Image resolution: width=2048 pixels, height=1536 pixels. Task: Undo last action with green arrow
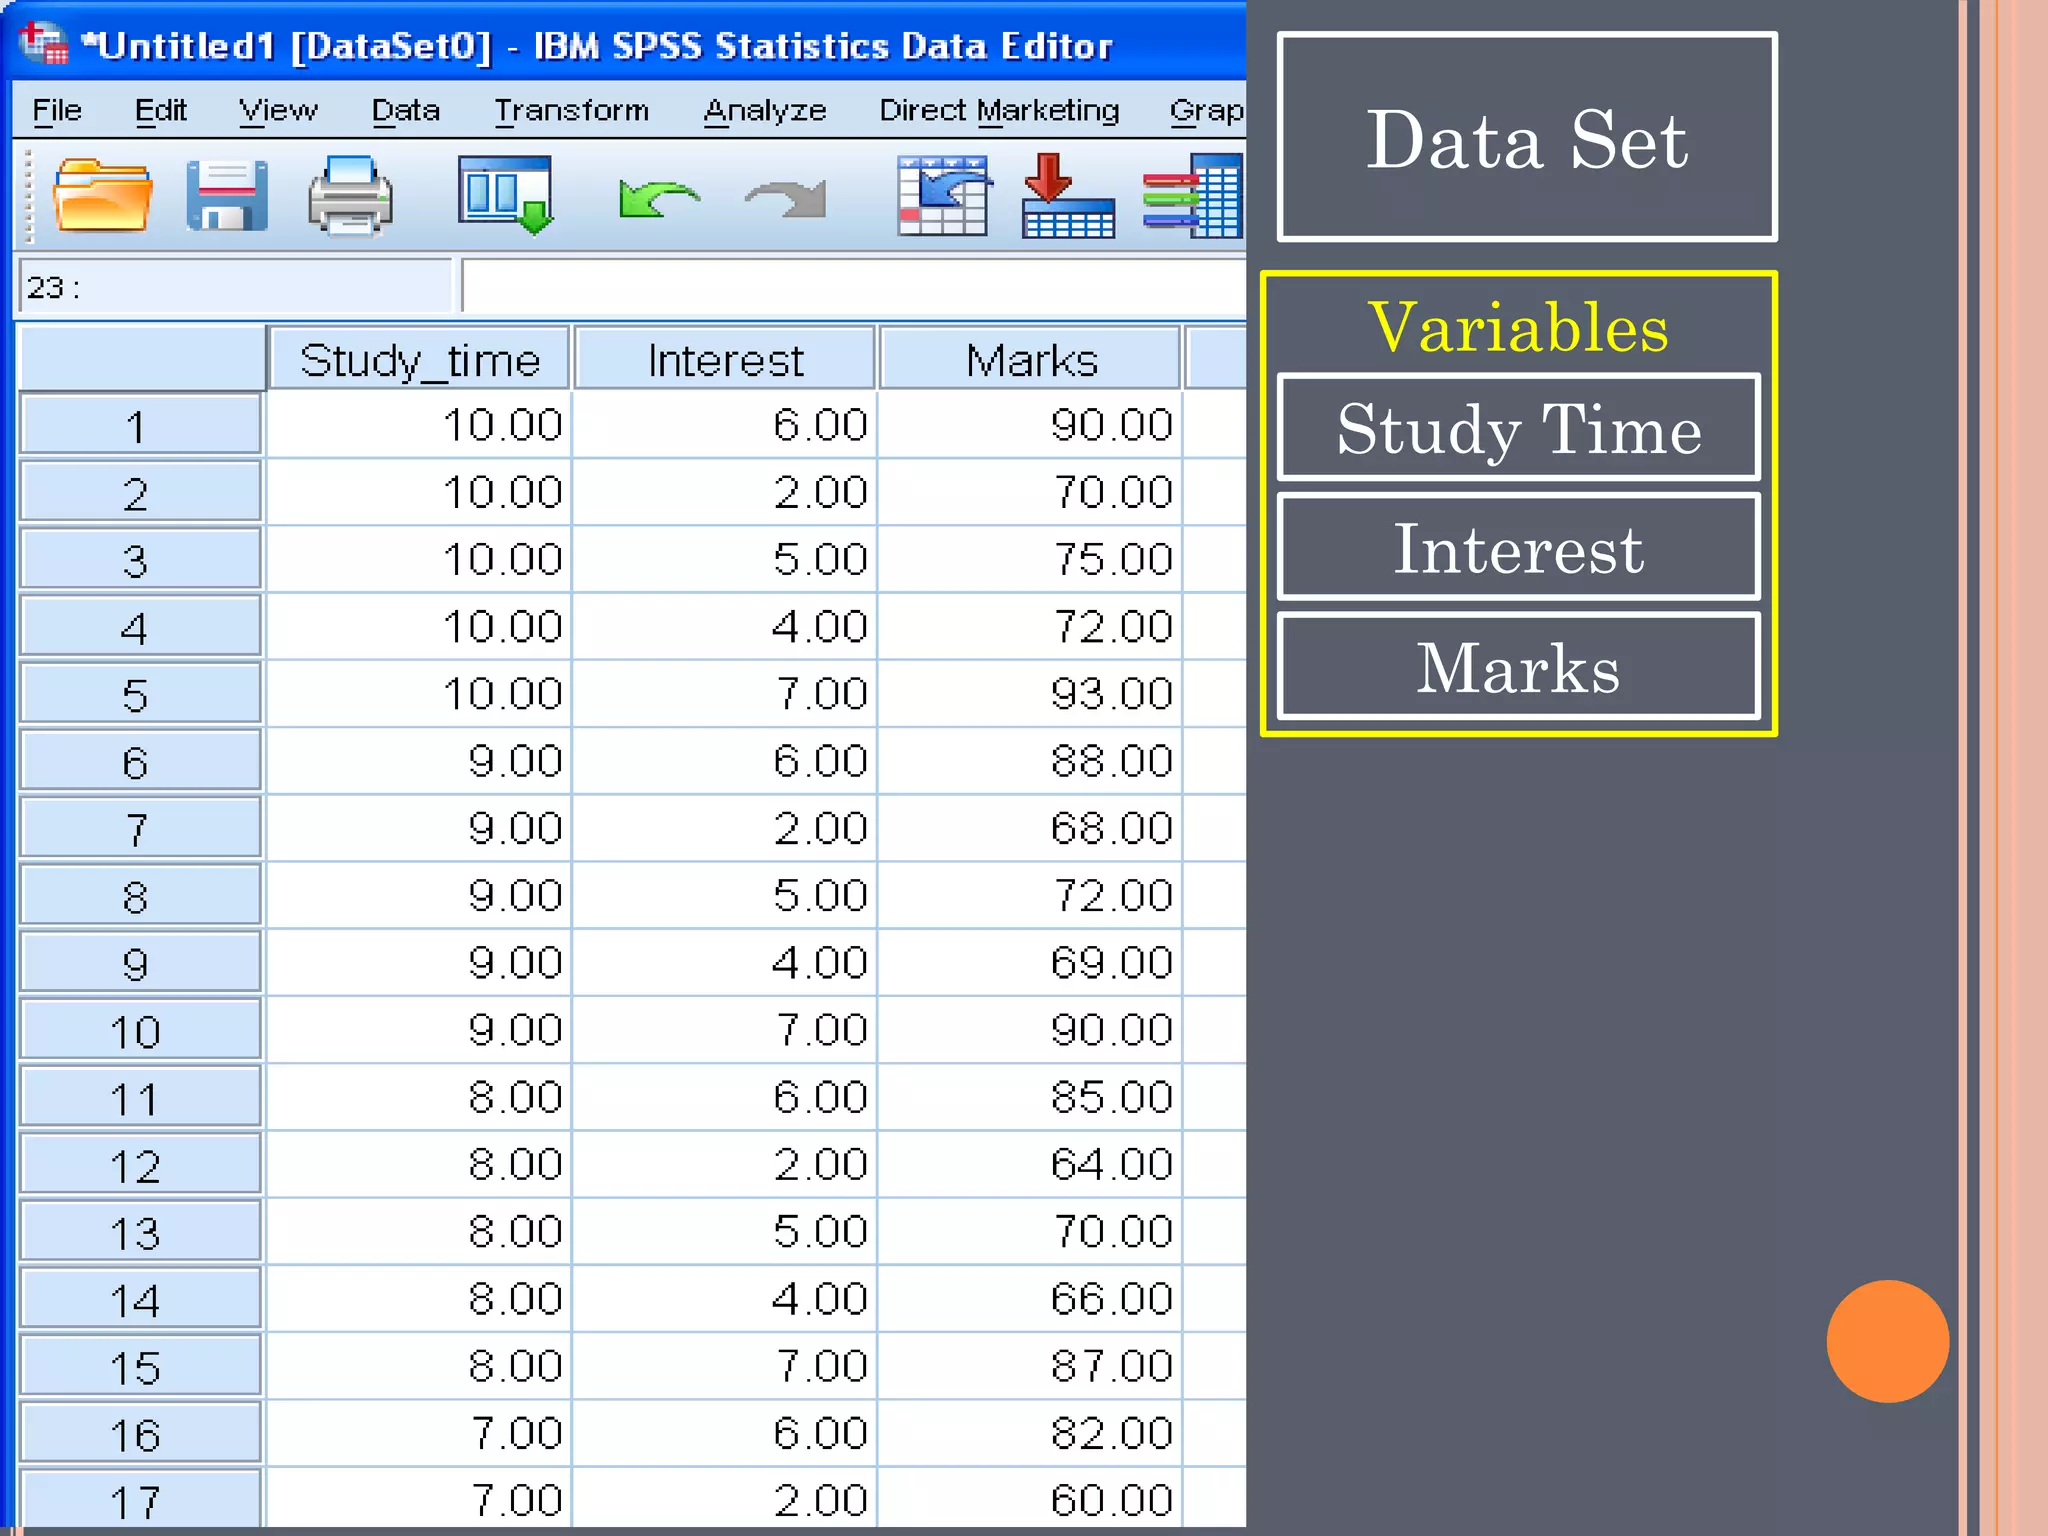pos(657,199)
